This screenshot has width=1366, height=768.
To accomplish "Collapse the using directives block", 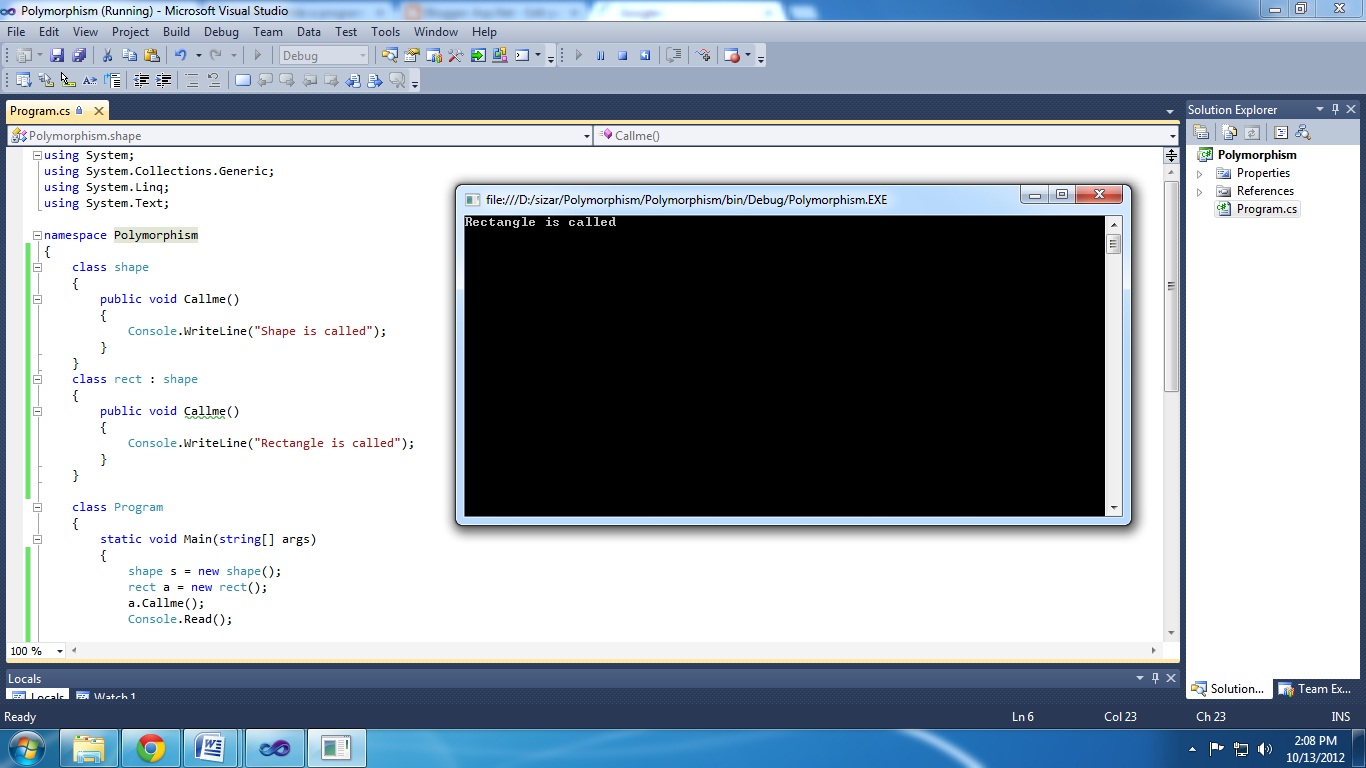I will pos(37,155).
